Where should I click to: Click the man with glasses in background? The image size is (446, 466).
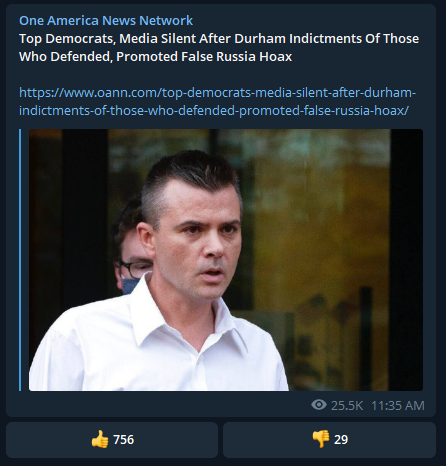tap(132, 247)
